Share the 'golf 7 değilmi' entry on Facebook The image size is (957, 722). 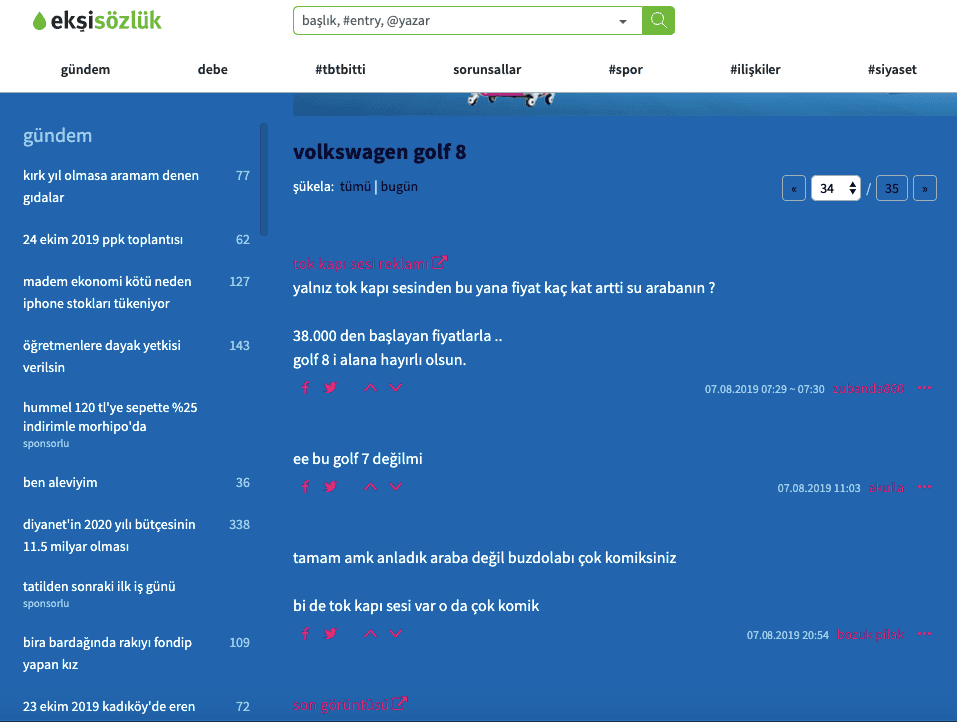click(x=306, y=487)
